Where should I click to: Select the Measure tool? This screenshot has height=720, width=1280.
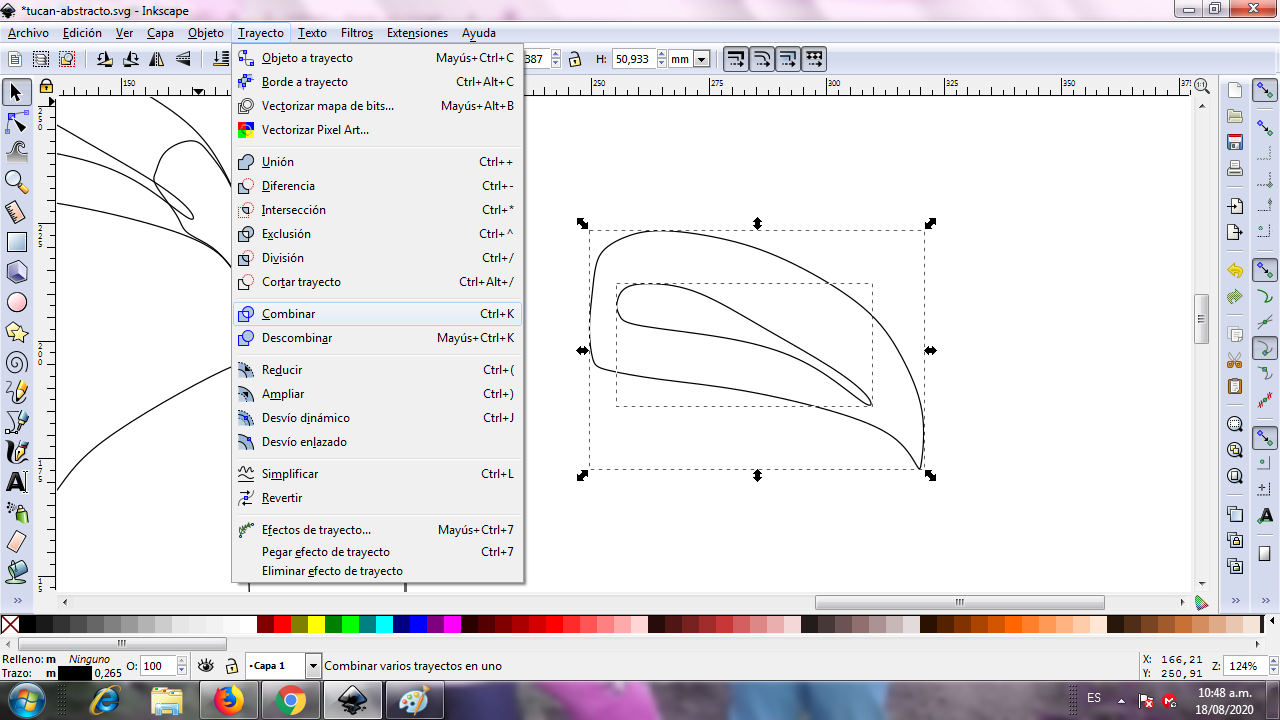16,212
